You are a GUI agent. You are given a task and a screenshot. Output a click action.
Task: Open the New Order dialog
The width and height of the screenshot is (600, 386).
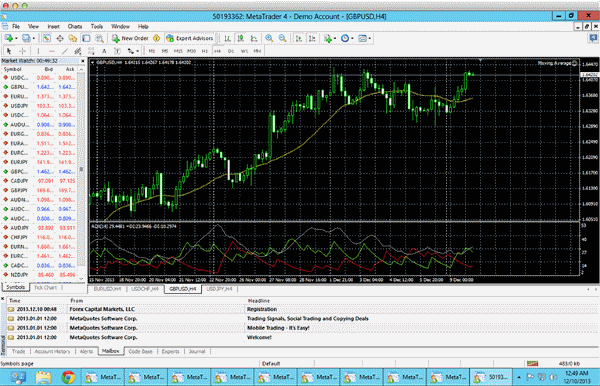[130, 38]
